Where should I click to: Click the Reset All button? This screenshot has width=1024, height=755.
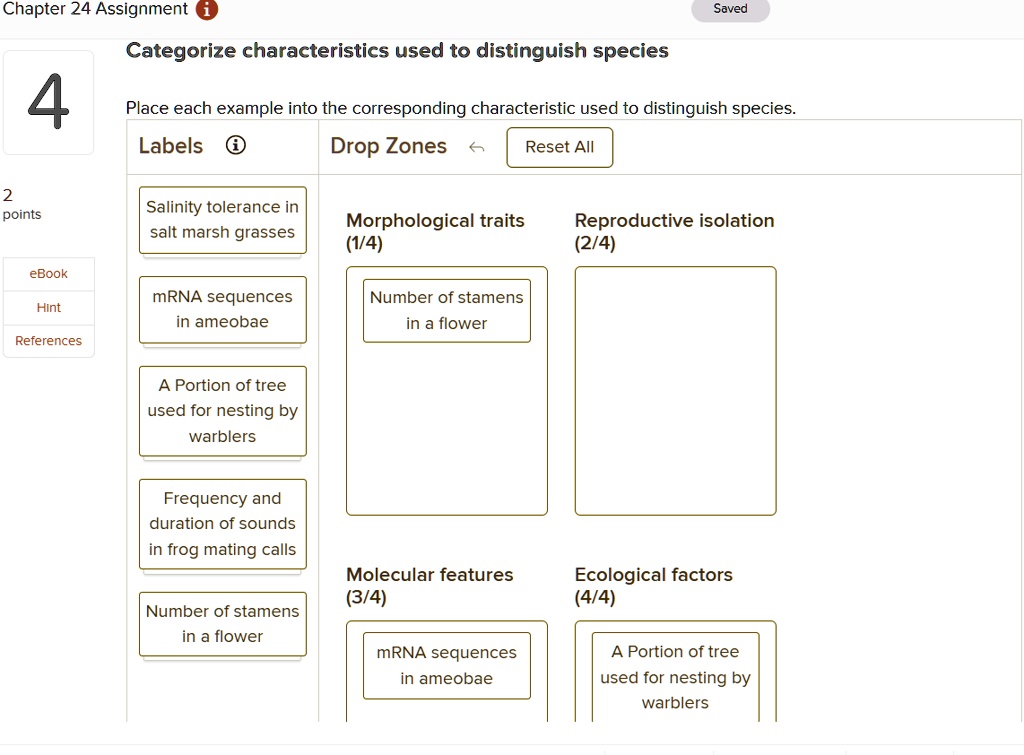559,147
